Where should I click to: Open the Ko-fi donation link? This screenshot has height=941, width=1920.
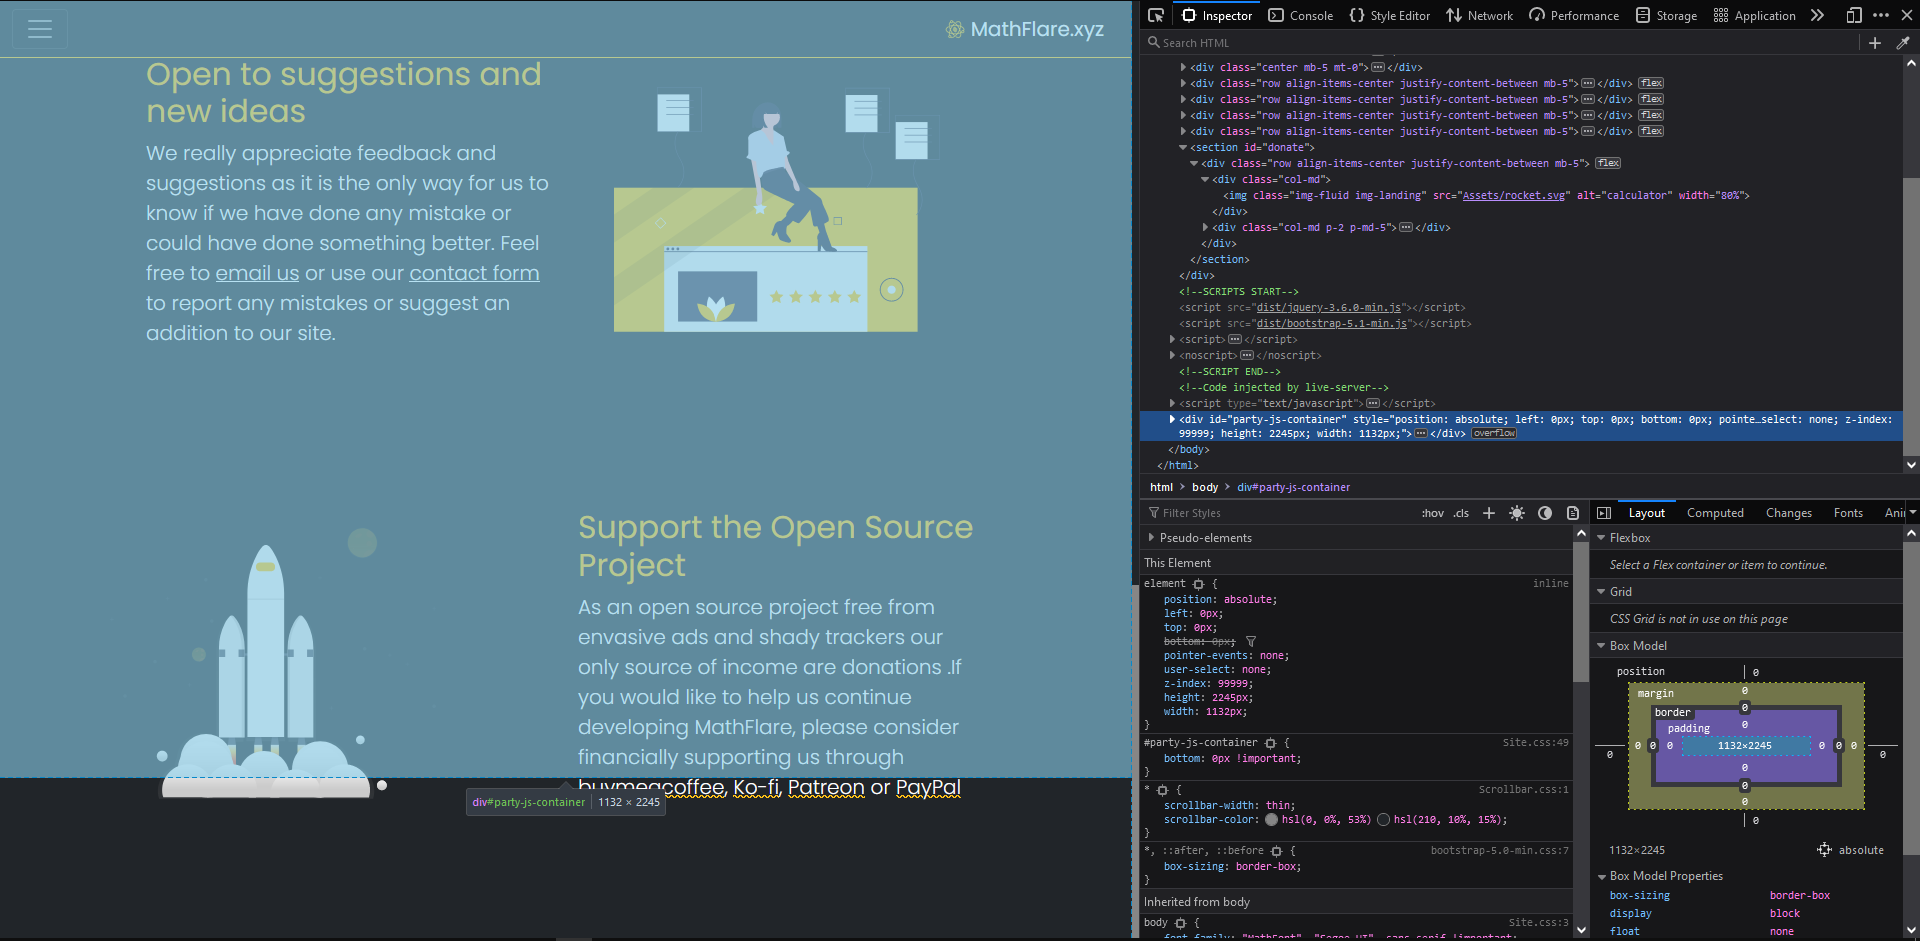click(756, 788)
